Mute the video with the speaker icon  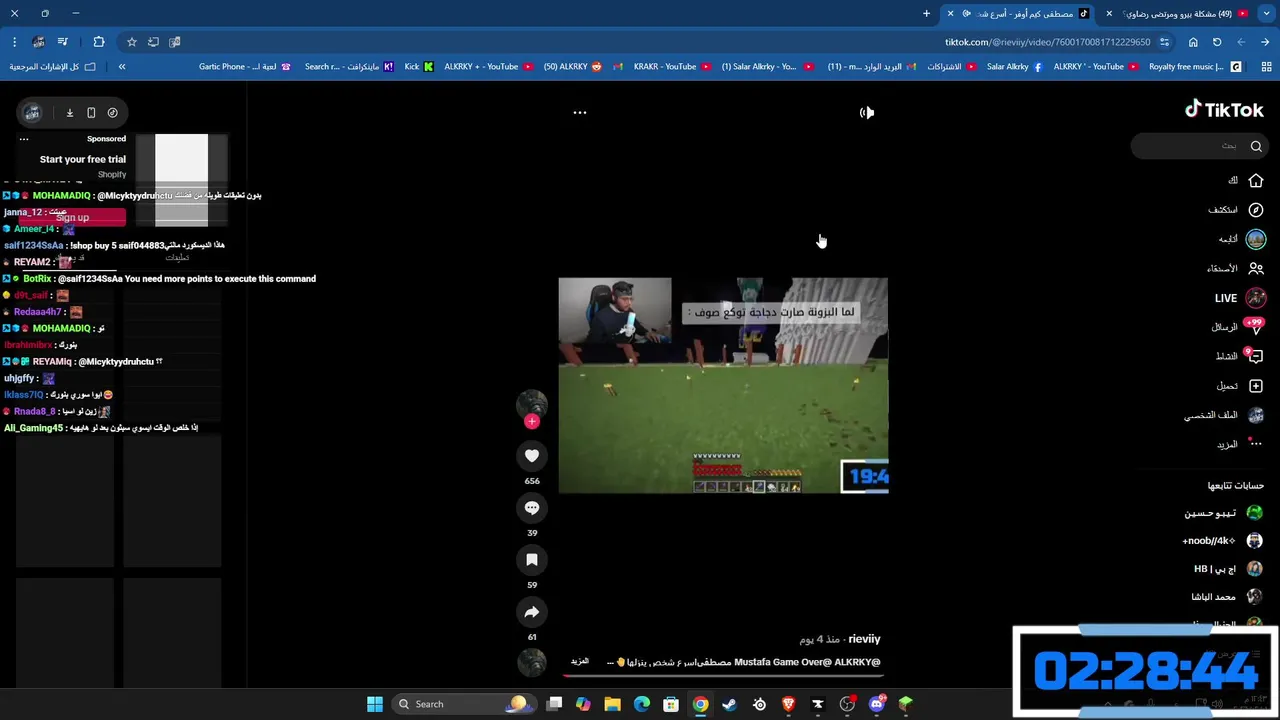[x=867, y=113]
